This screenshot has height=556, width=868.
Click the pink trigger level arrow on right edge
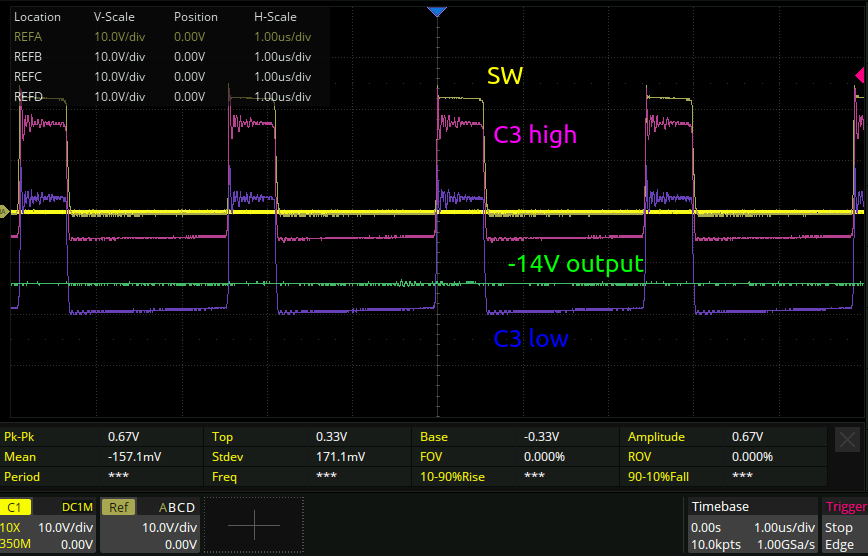tap(860, 76)
